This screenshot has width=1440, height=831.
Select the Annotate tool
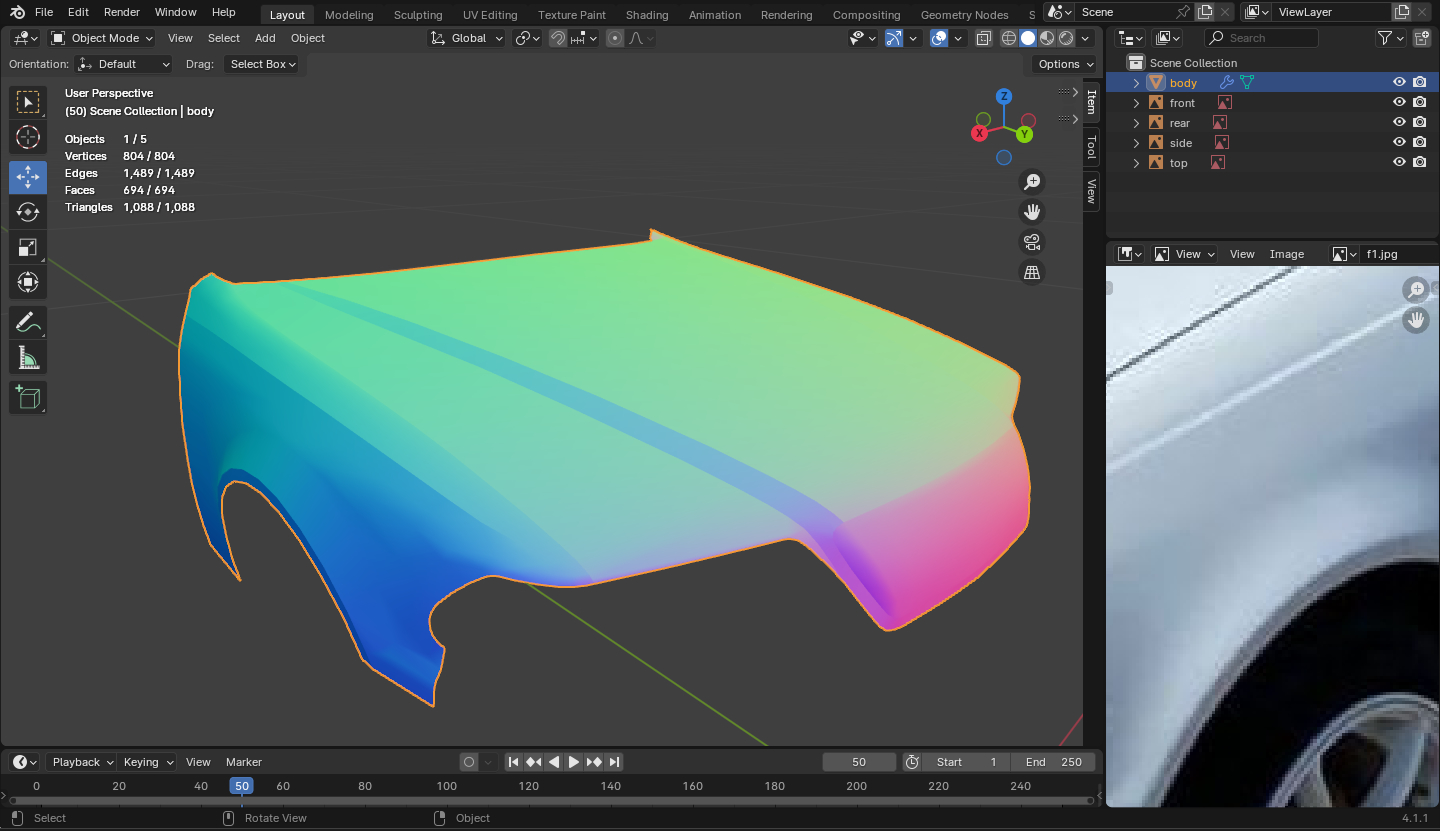pyautogui.click(x=28, y=322)
